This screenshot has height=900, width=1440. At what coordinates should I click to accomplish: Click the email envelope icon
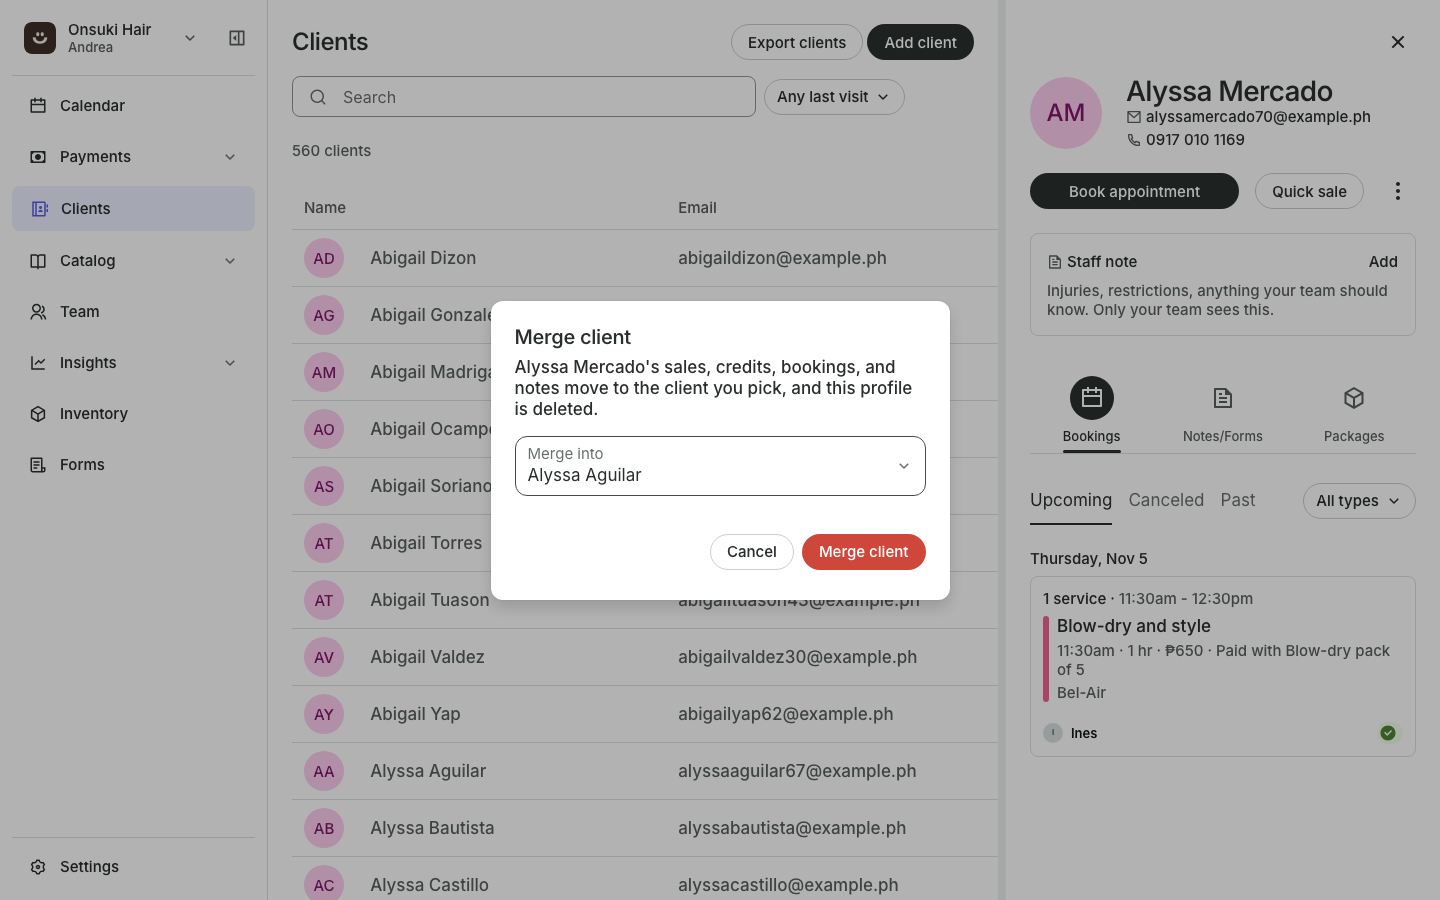[x=1134, y=117]
